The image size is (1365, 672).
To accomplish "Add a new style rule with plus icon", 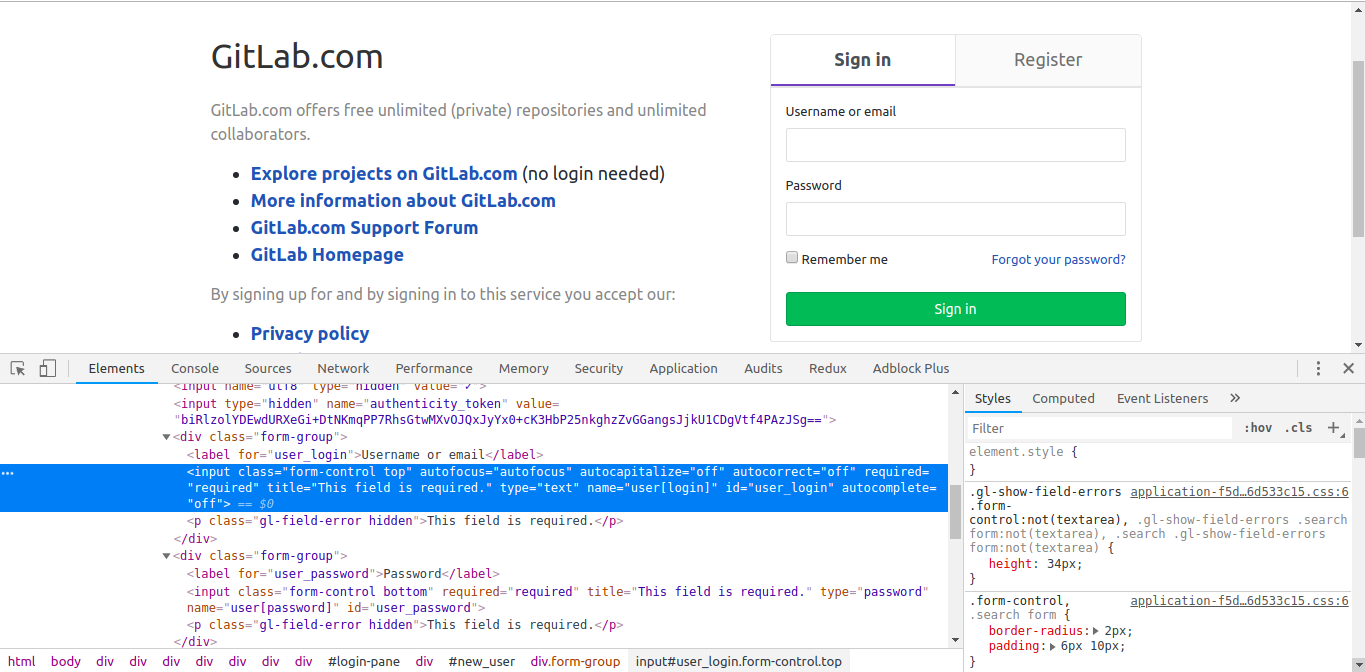I will (x=1333, y=428).
